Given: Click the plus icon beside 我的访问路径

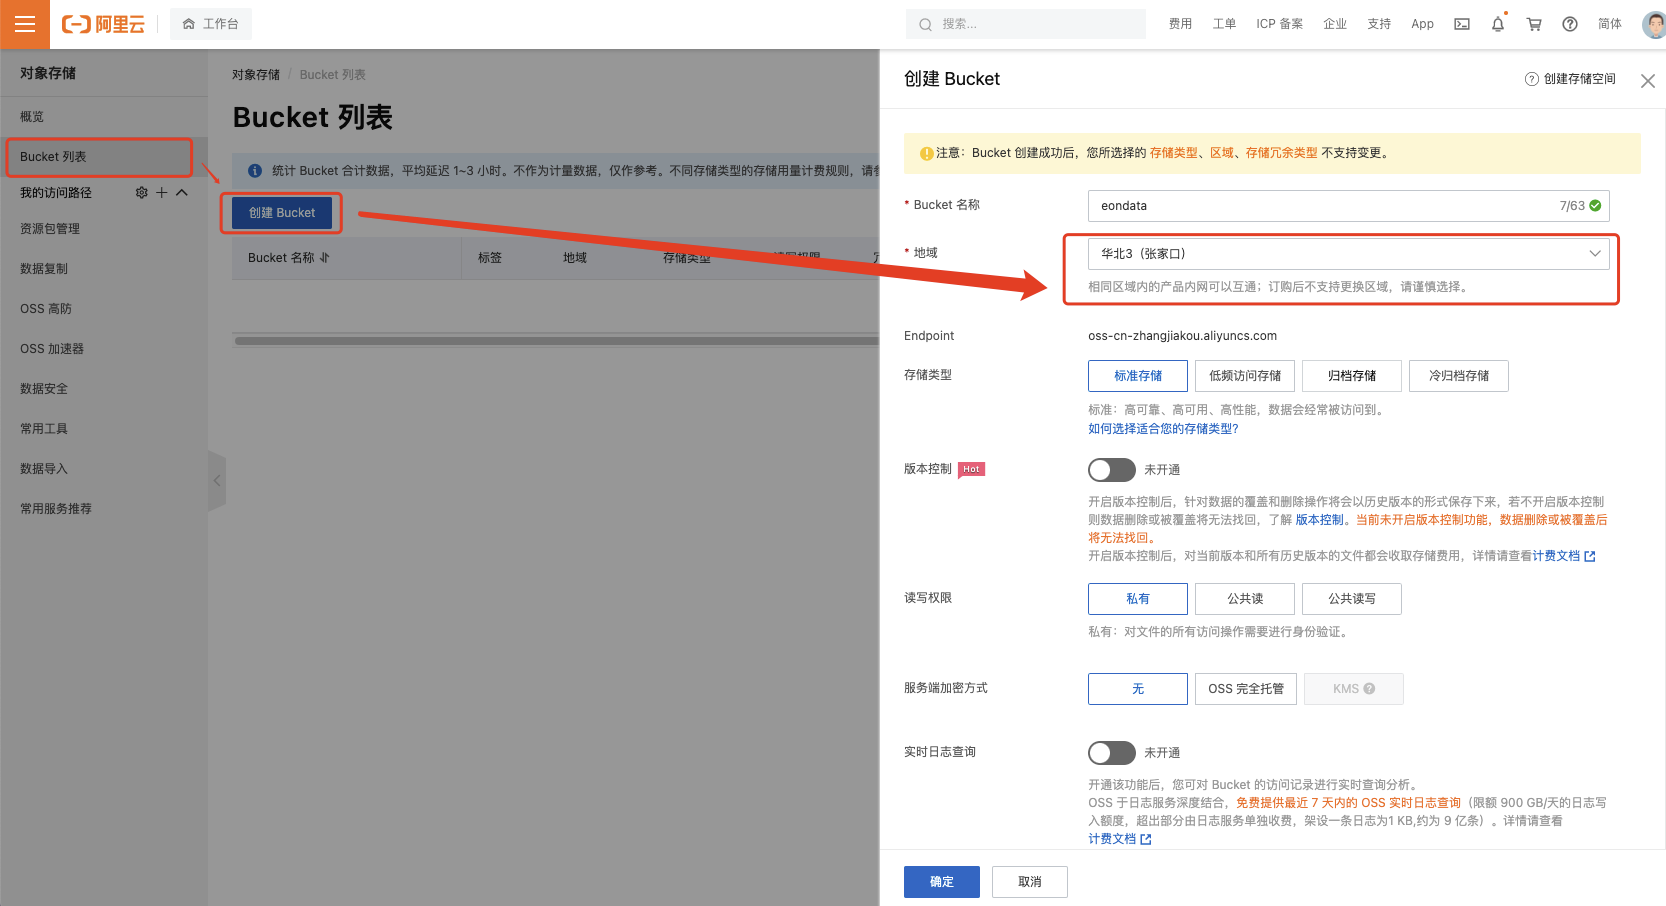Looking at the screenshot, I should [x=160, y=192].
